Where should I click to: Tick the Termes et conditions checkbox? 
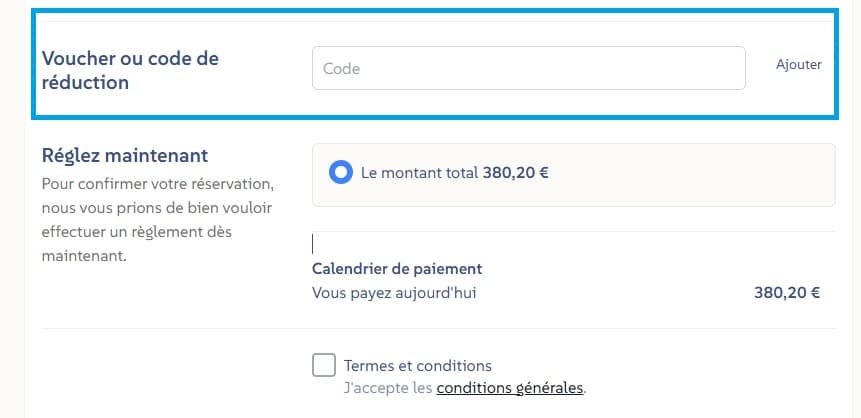(324, 365)
